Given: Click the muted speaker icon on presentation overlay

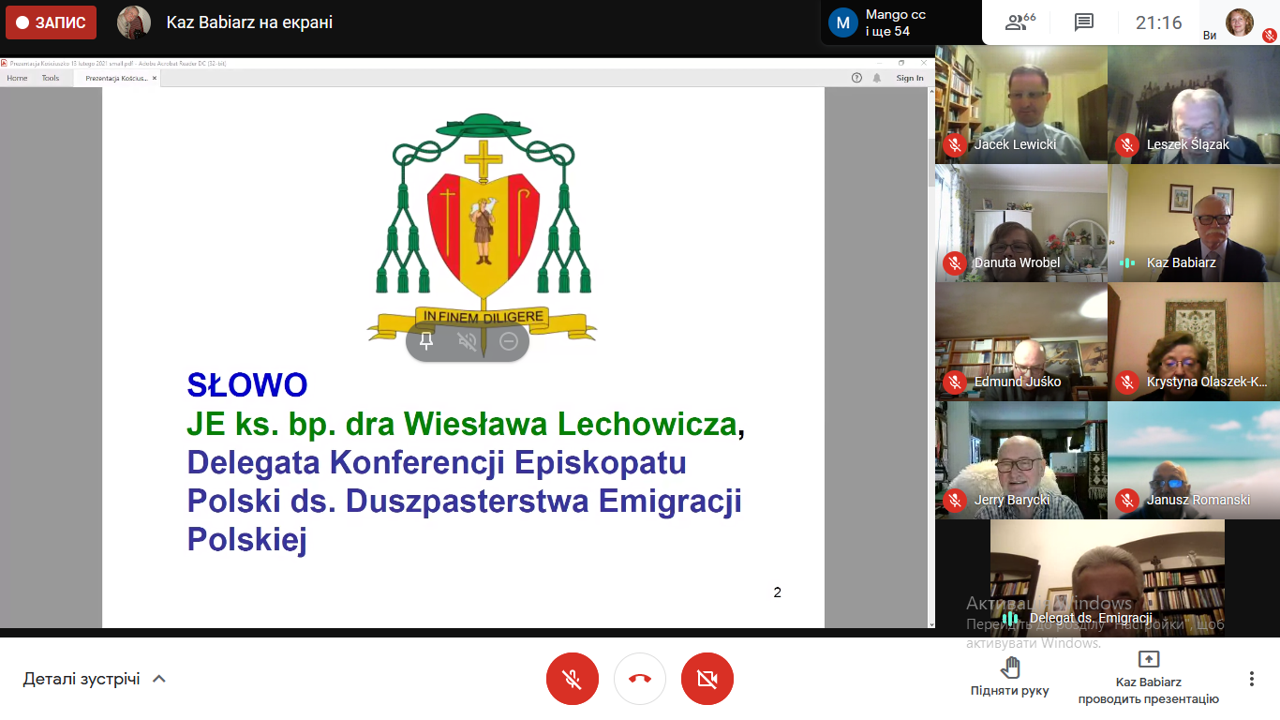Looking at the screenshot, I should [467, 341].
